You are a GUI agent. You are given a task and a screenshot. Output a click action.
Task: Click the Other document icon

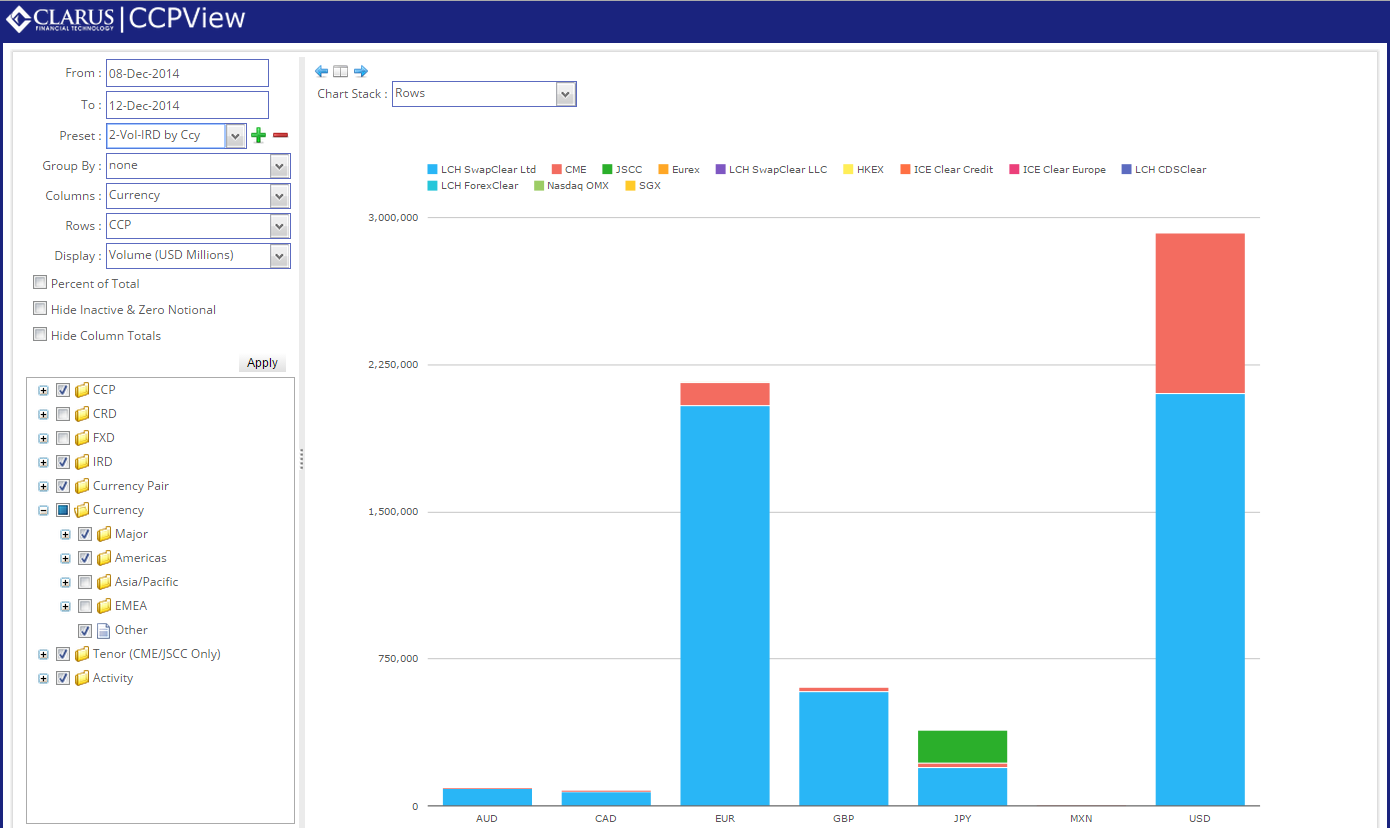104,630
